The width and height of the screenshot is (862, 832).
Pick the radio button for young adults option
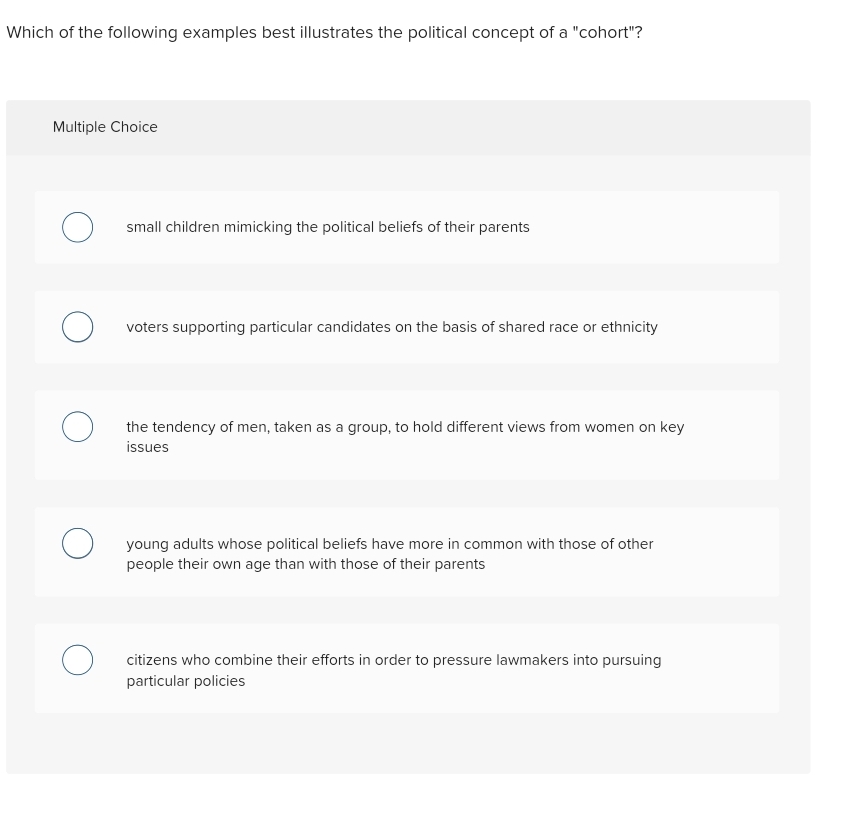click(x=78, y=543)
